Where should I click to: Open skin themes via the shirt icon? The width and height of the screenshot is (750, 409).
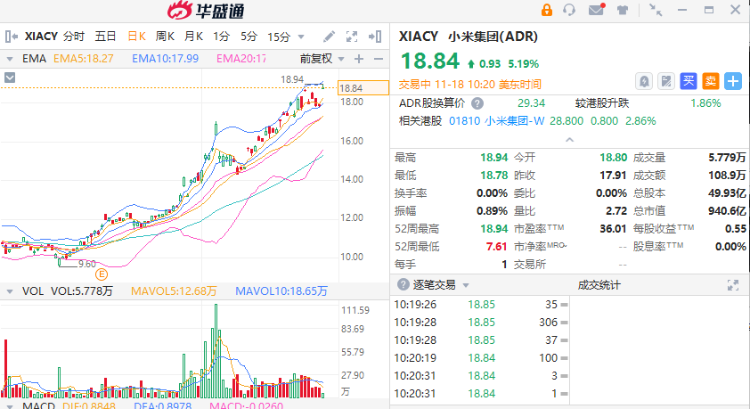(622, 10)
